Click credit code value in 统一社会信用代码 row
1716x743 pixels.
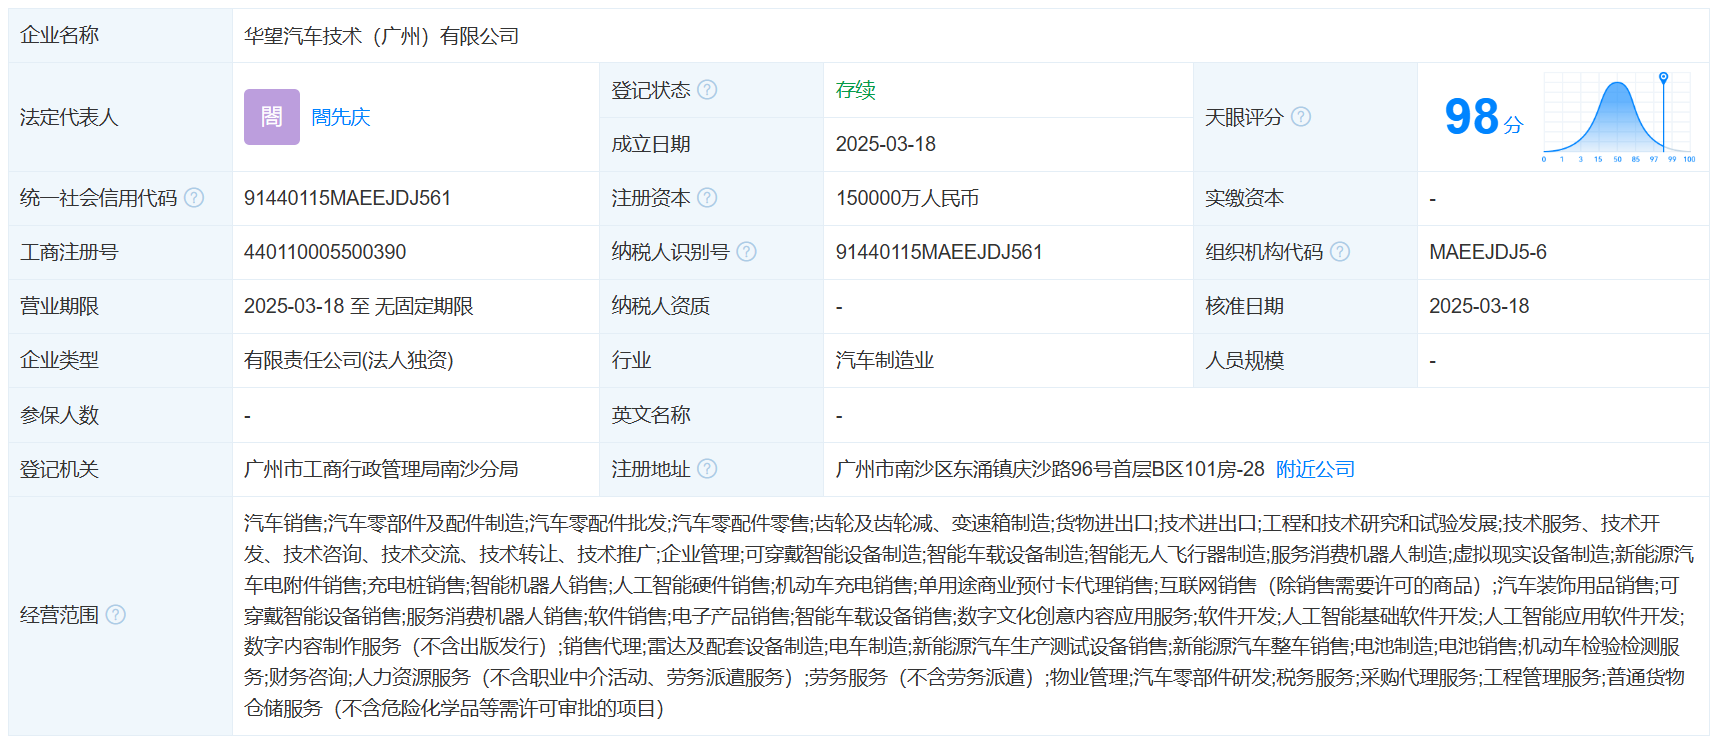(348, 198)
